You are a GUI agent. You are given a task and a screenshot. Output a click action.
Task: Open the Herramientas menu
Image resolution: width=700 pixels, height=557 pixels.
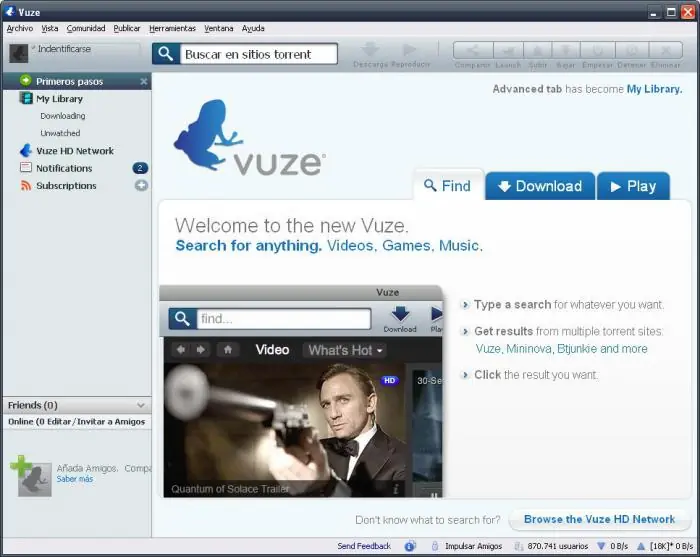[172, 28]
